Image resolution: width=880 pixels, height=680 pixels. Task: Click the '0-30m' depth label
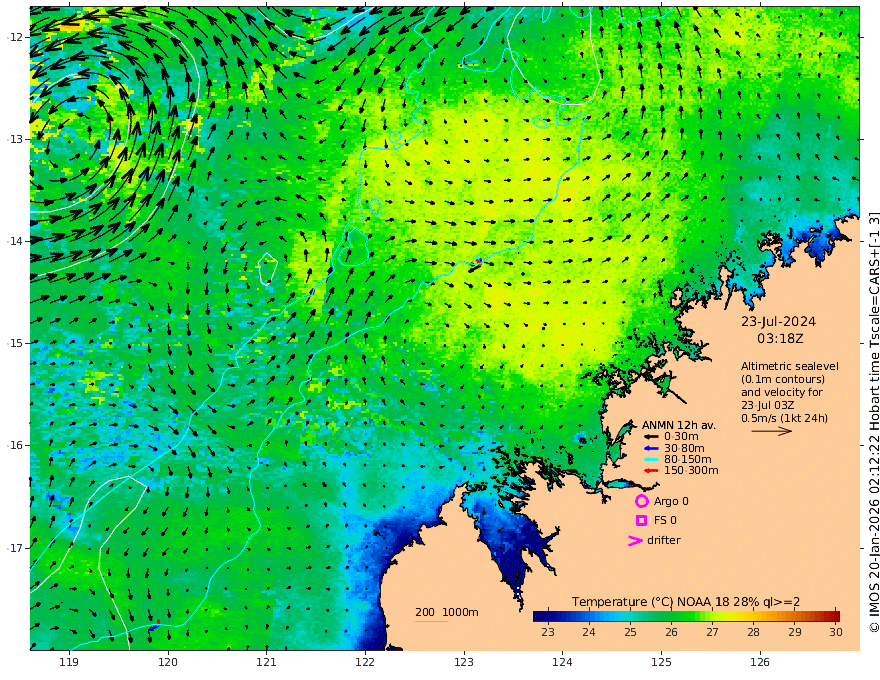pos(681,437)
